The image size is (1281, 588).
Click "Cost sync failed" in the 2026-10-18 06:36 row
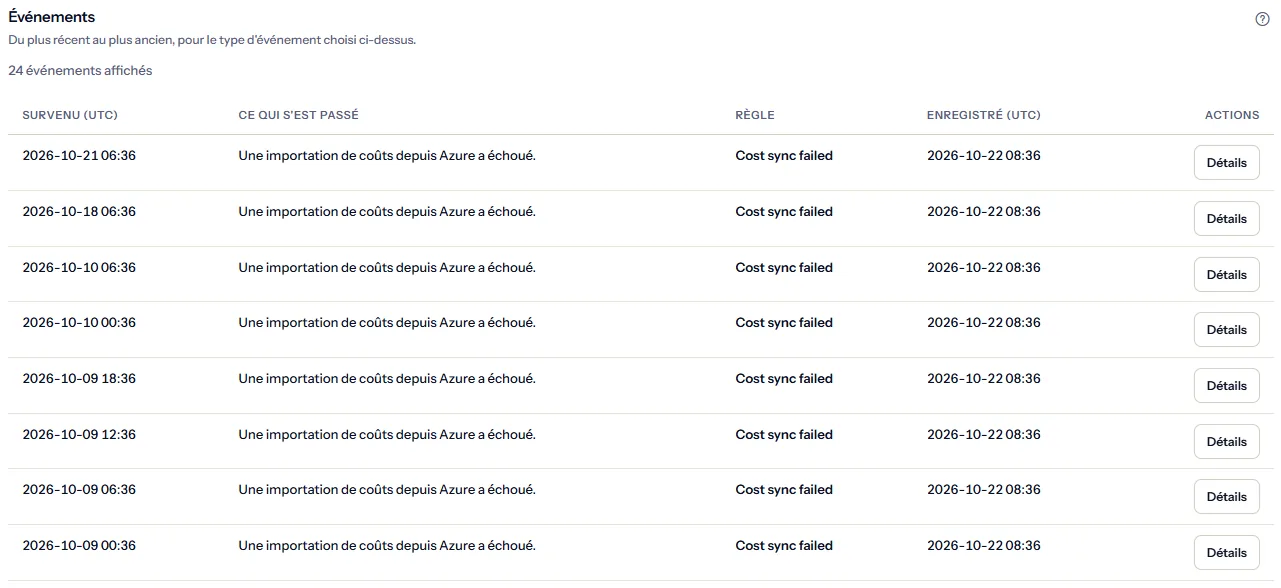[784, 212]
